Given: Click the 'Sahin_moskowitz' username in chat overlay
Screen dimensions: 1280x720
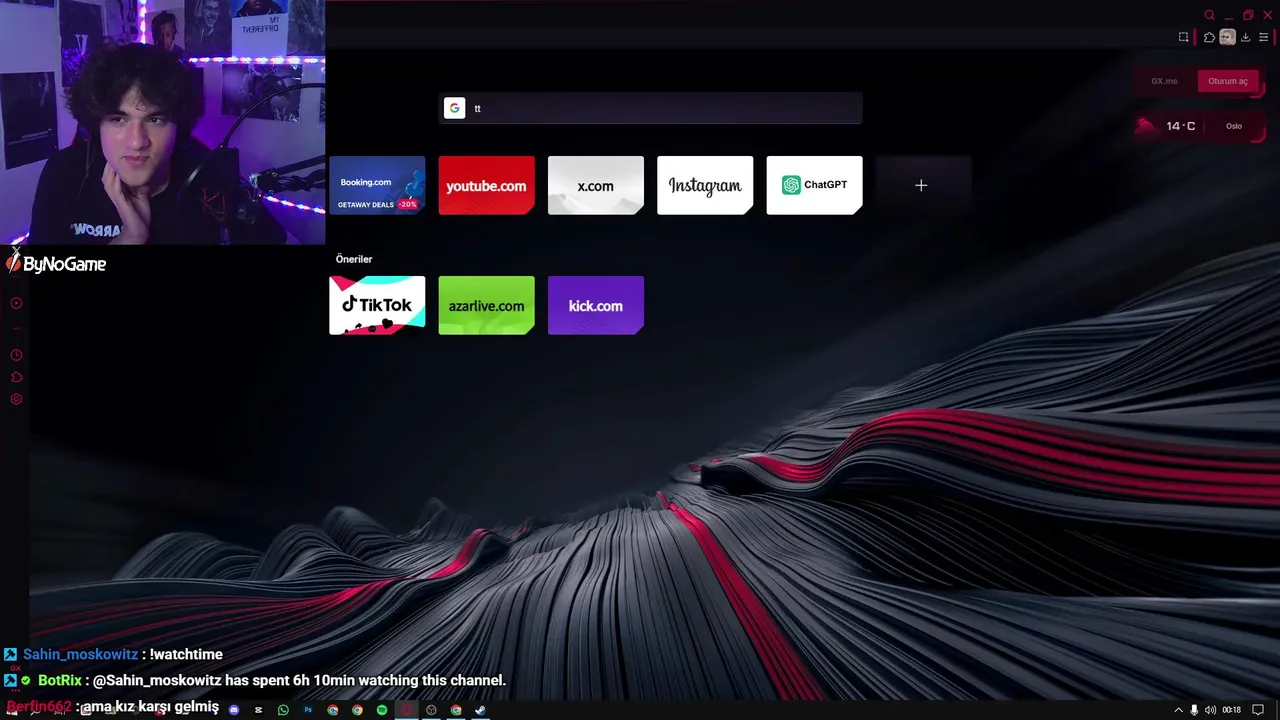Looking at the screenshot, I should (80, 654).
